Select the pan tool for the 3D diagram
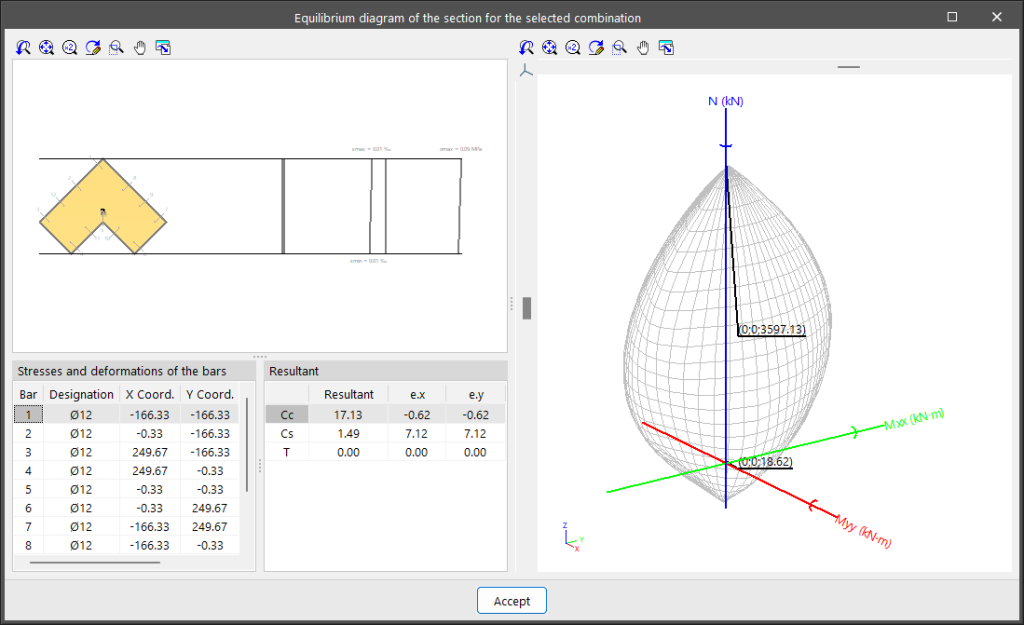 tap(643, 47)
